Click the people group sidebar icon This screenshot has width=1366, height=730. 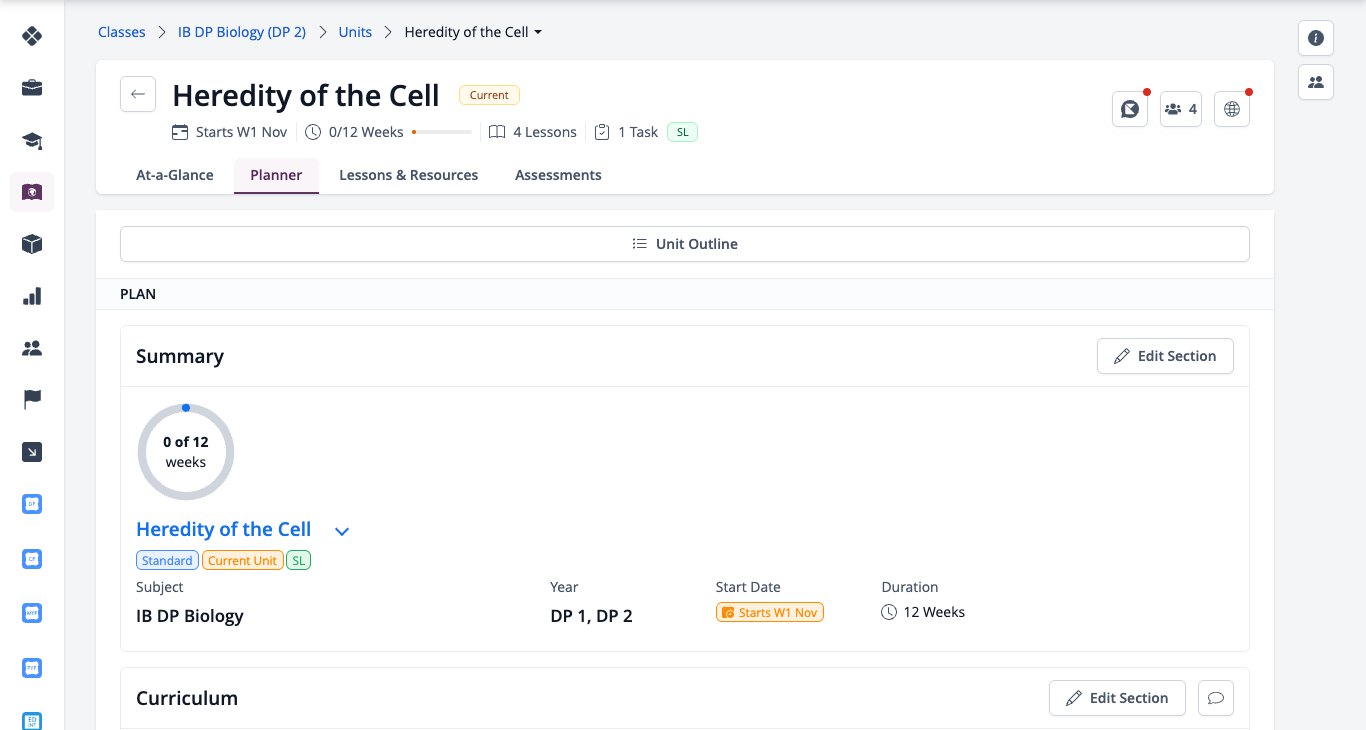tap(32, 348)
